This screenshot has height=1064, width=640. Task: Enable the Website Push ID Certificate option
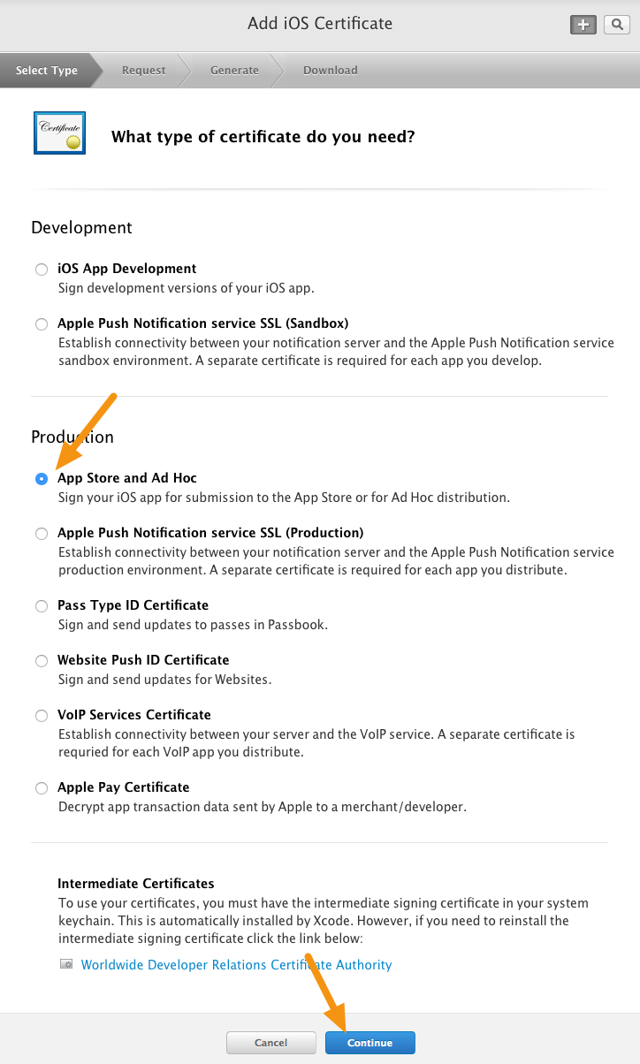pyautogui.click(x=41, y=661)
